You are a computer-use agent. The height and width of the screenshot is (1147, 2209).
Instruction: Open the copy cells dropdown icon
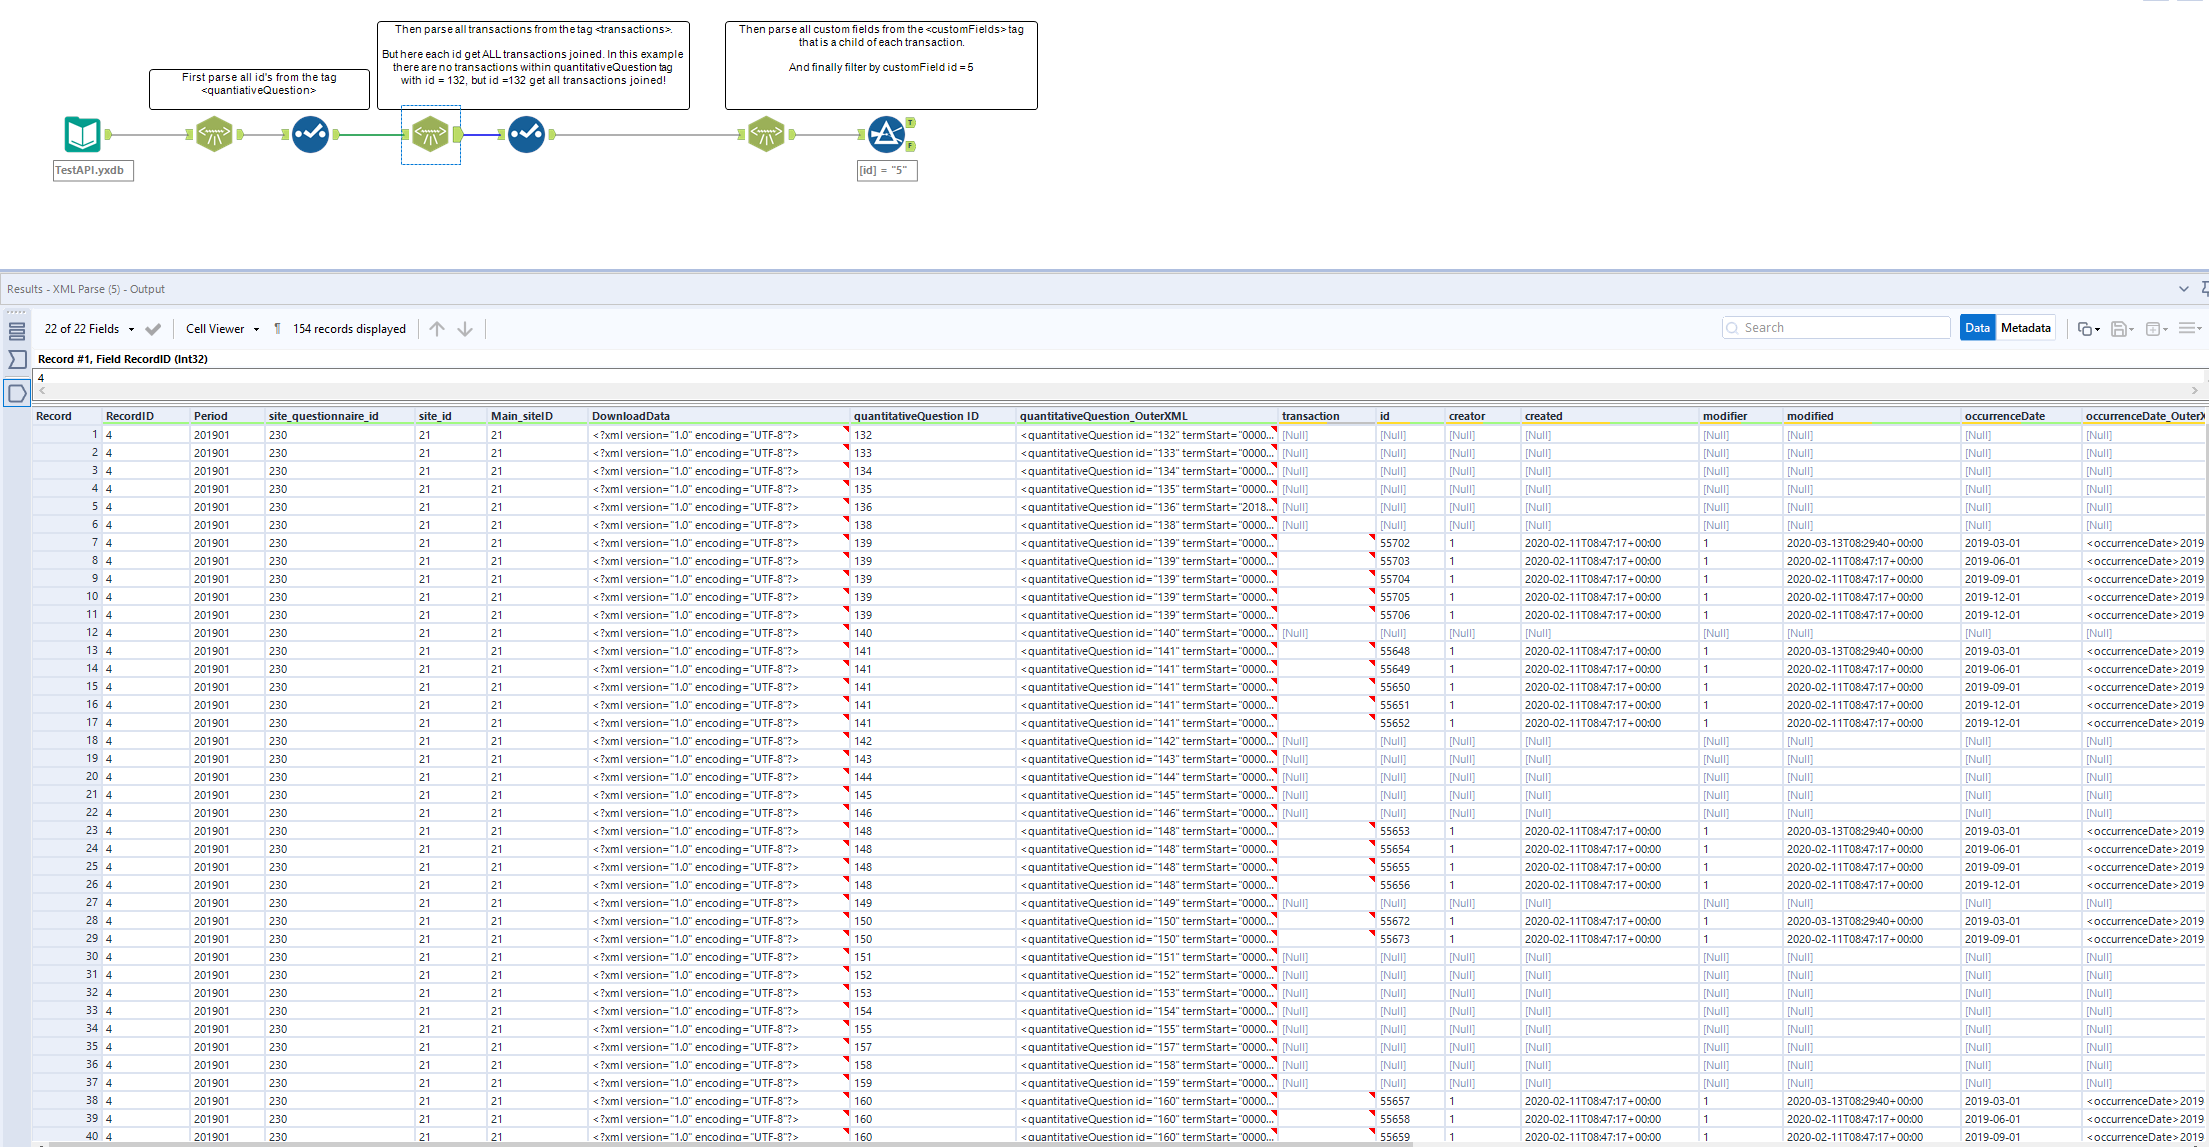coord(2088,329)
